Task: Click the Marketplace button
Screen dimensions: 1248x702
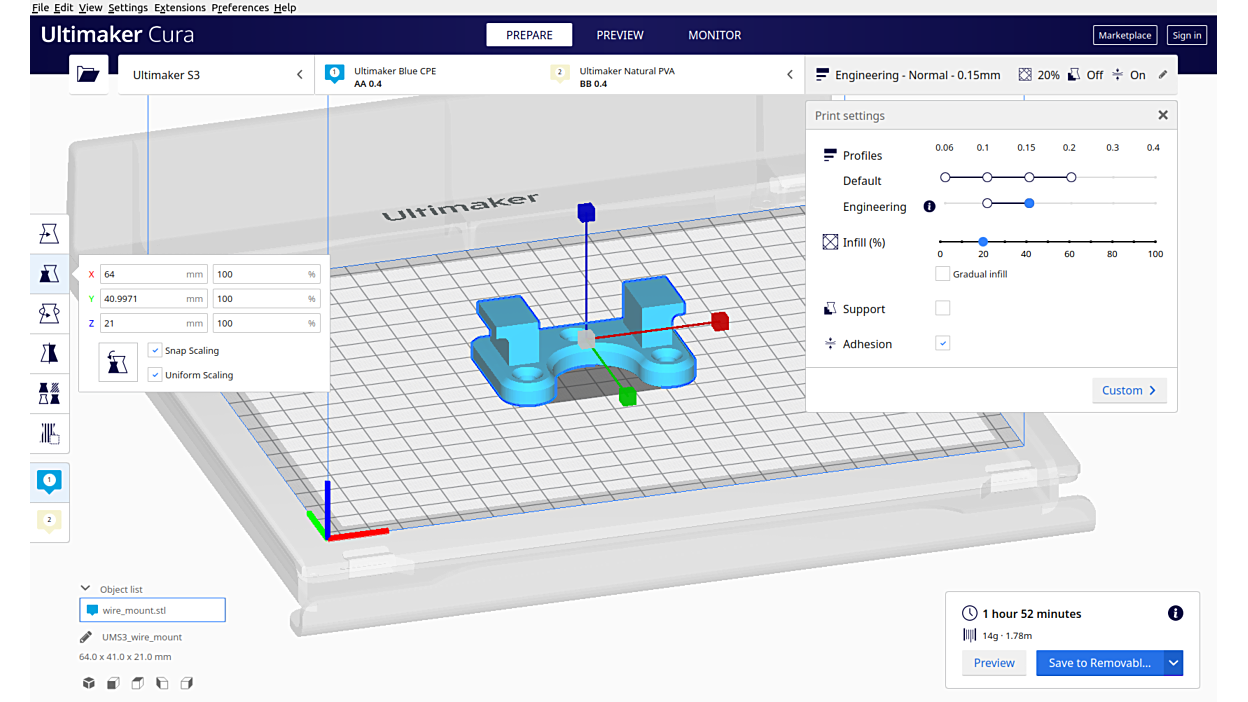Action: [1125, 35]
